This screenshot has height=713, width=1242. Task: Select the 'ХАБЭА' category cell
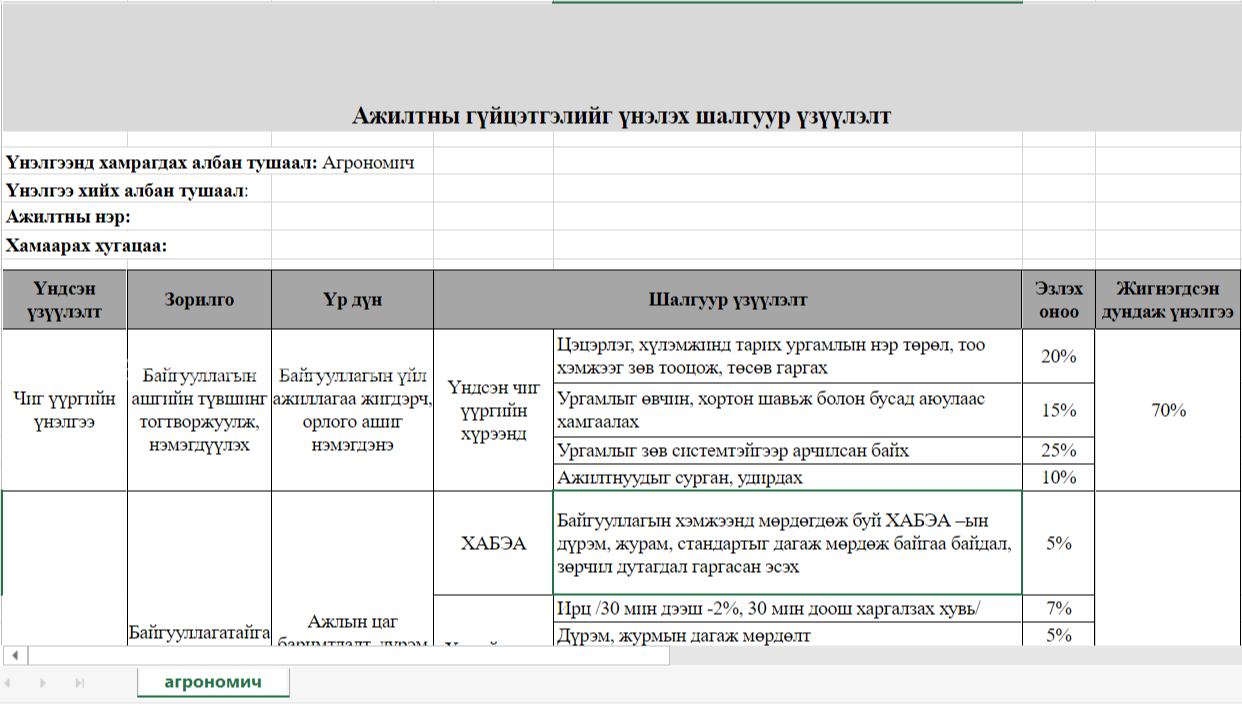493,543
